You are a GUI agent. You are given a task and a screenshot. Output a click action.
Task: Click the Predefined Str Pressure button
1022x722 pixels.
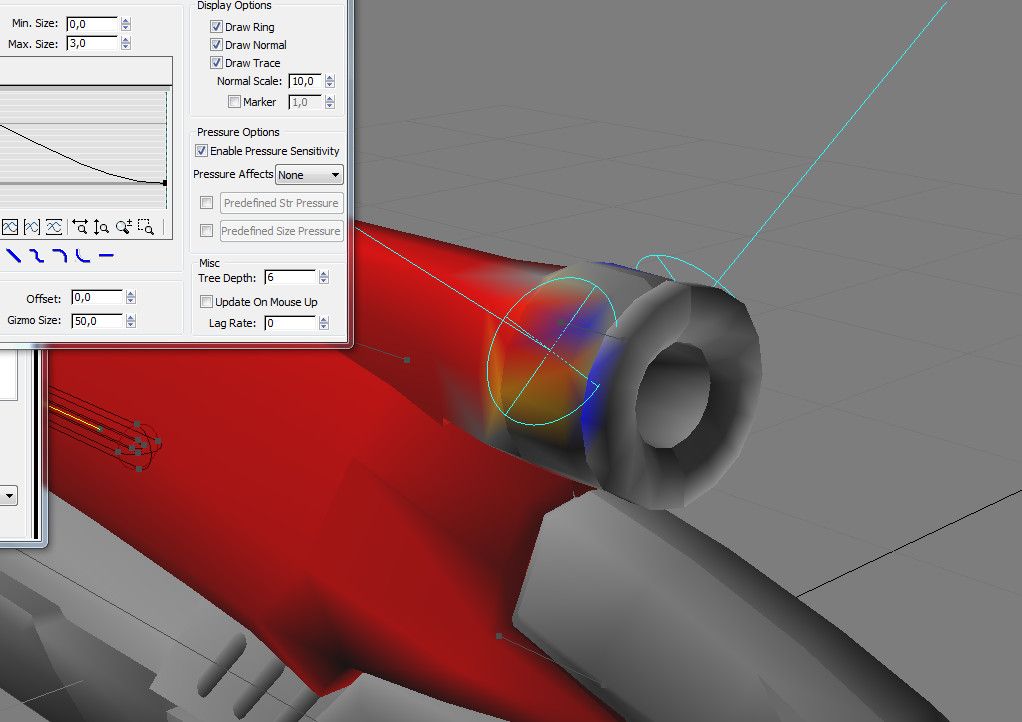tap(282, 203)
